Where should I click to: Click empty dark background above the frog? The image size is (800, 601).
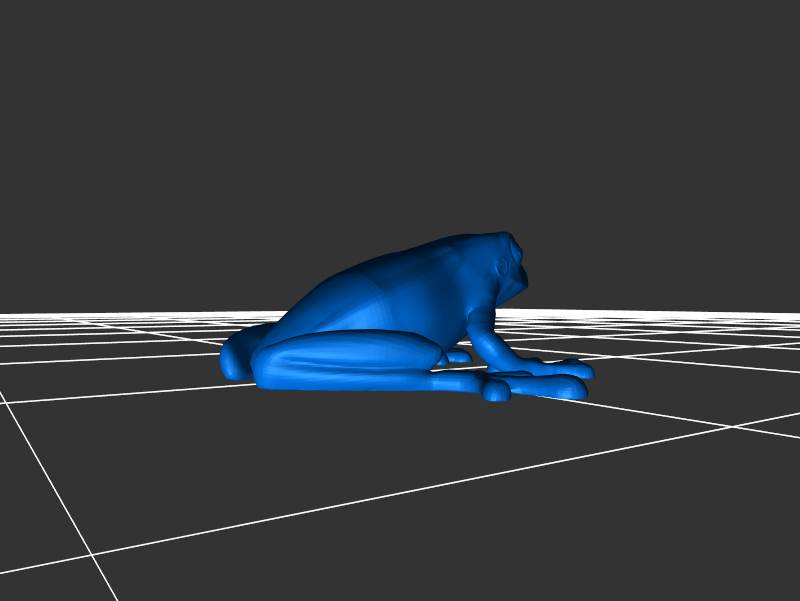click(400, 120)
